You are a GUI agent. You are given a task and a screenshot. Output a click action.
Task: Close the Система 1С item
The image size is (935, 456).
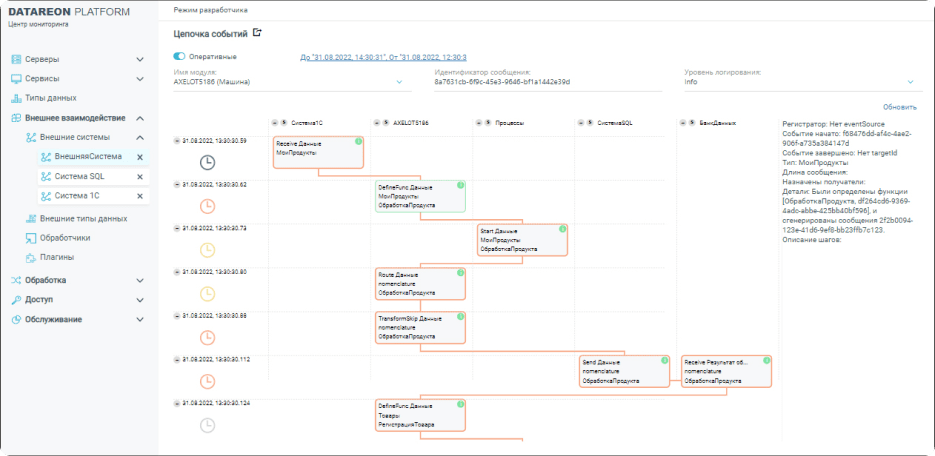(x=140, y=196)
